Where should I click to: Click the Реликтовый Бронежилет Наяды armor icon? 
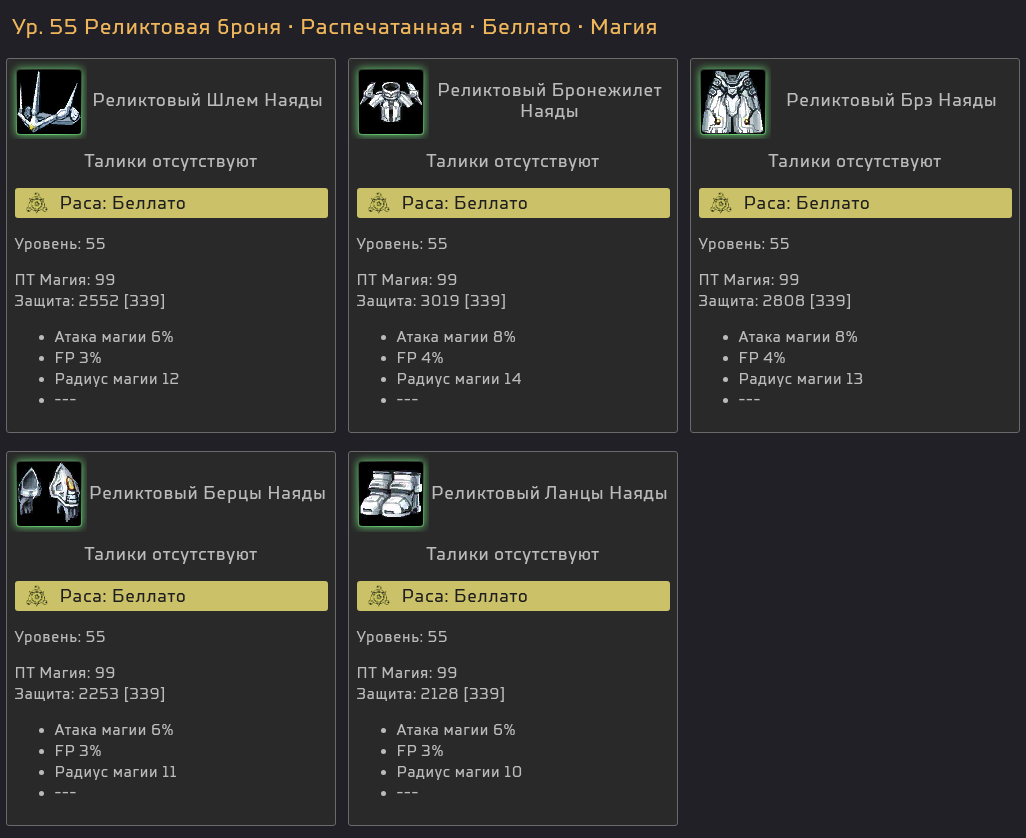coord(391,102)
